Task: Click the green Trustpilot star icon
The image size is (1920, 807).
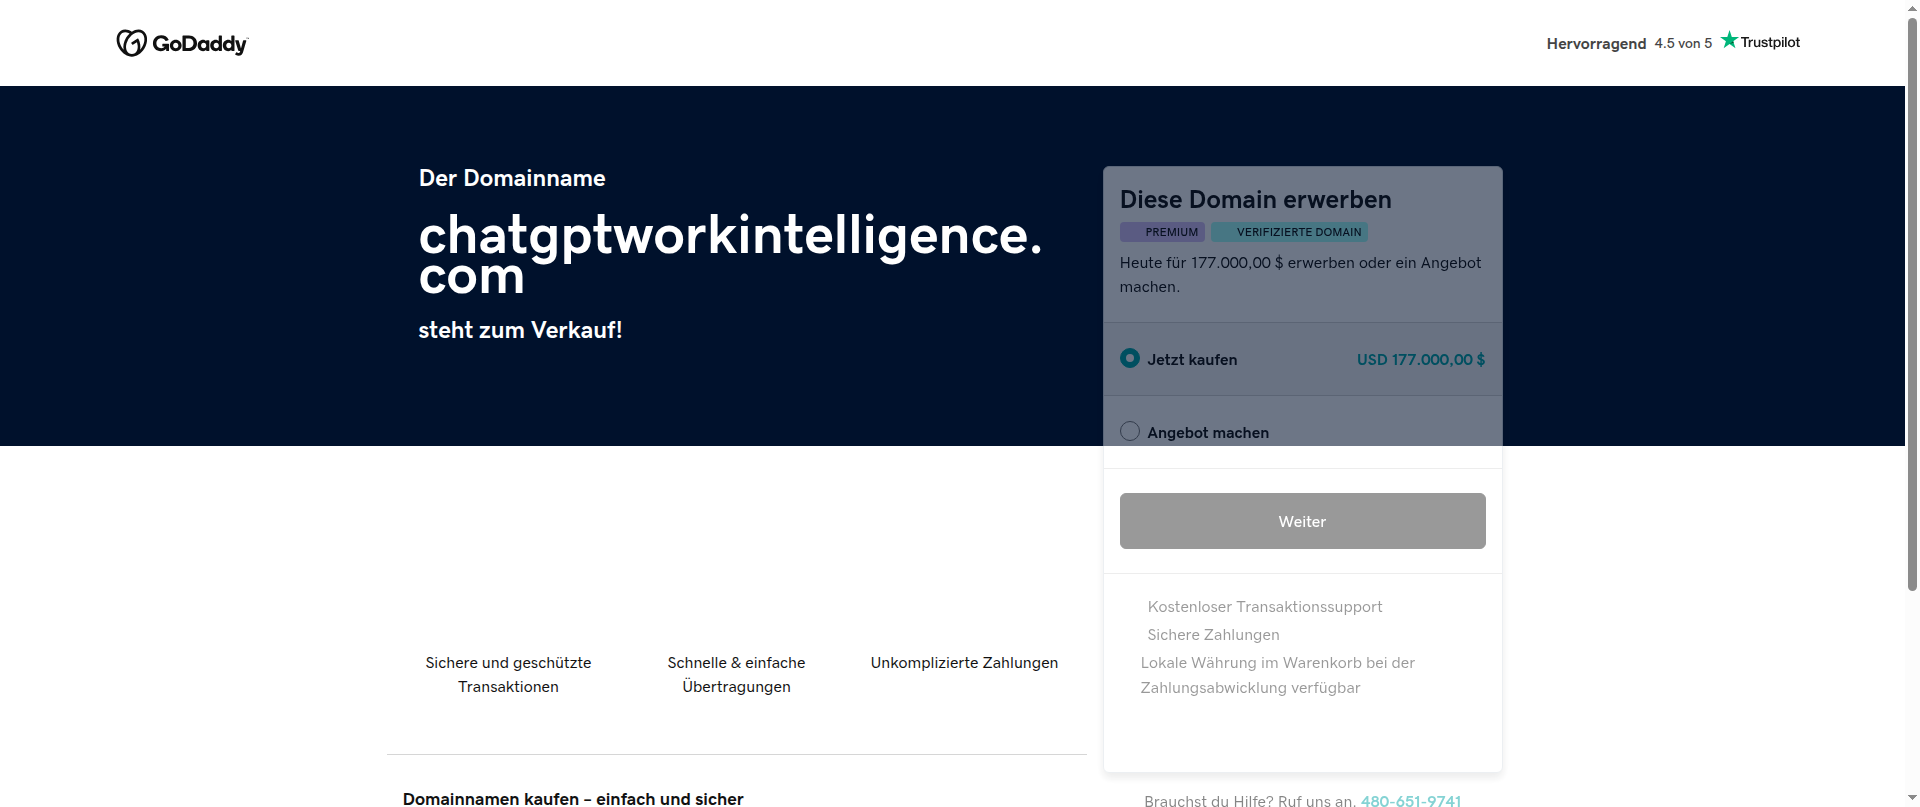Action: 1729,40
